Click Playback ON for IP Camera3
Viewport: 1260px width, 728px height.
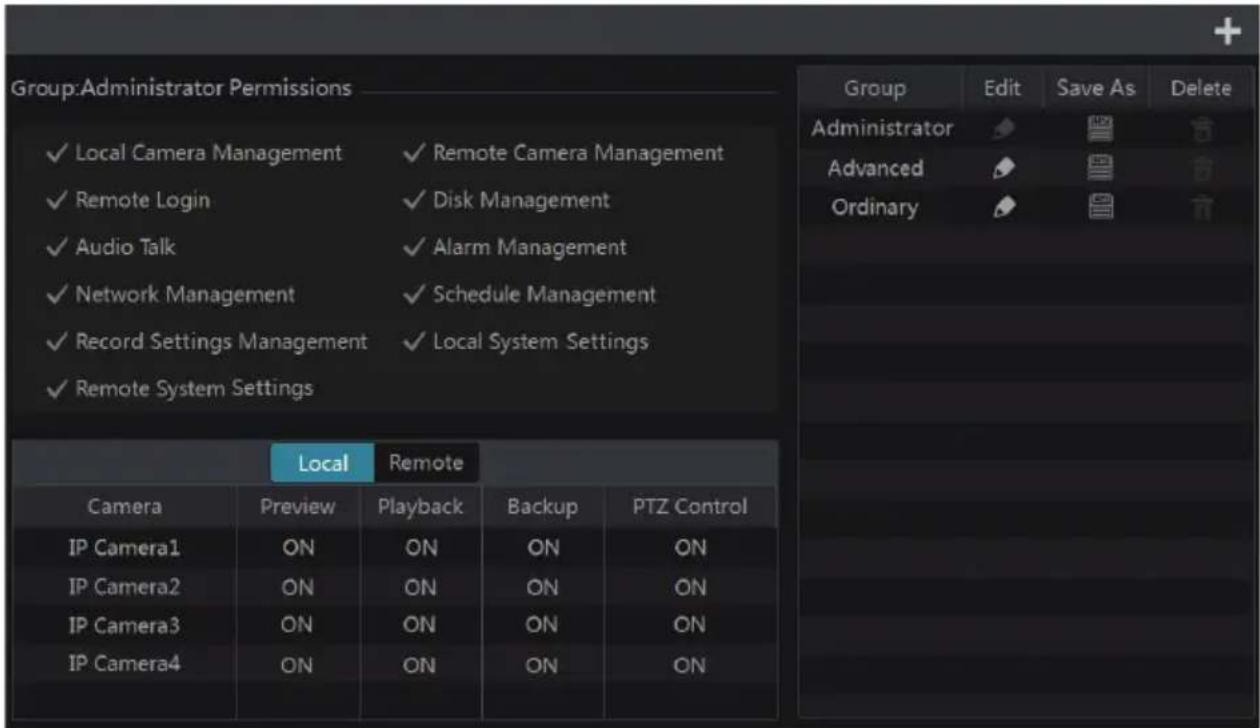click(420, 626)
